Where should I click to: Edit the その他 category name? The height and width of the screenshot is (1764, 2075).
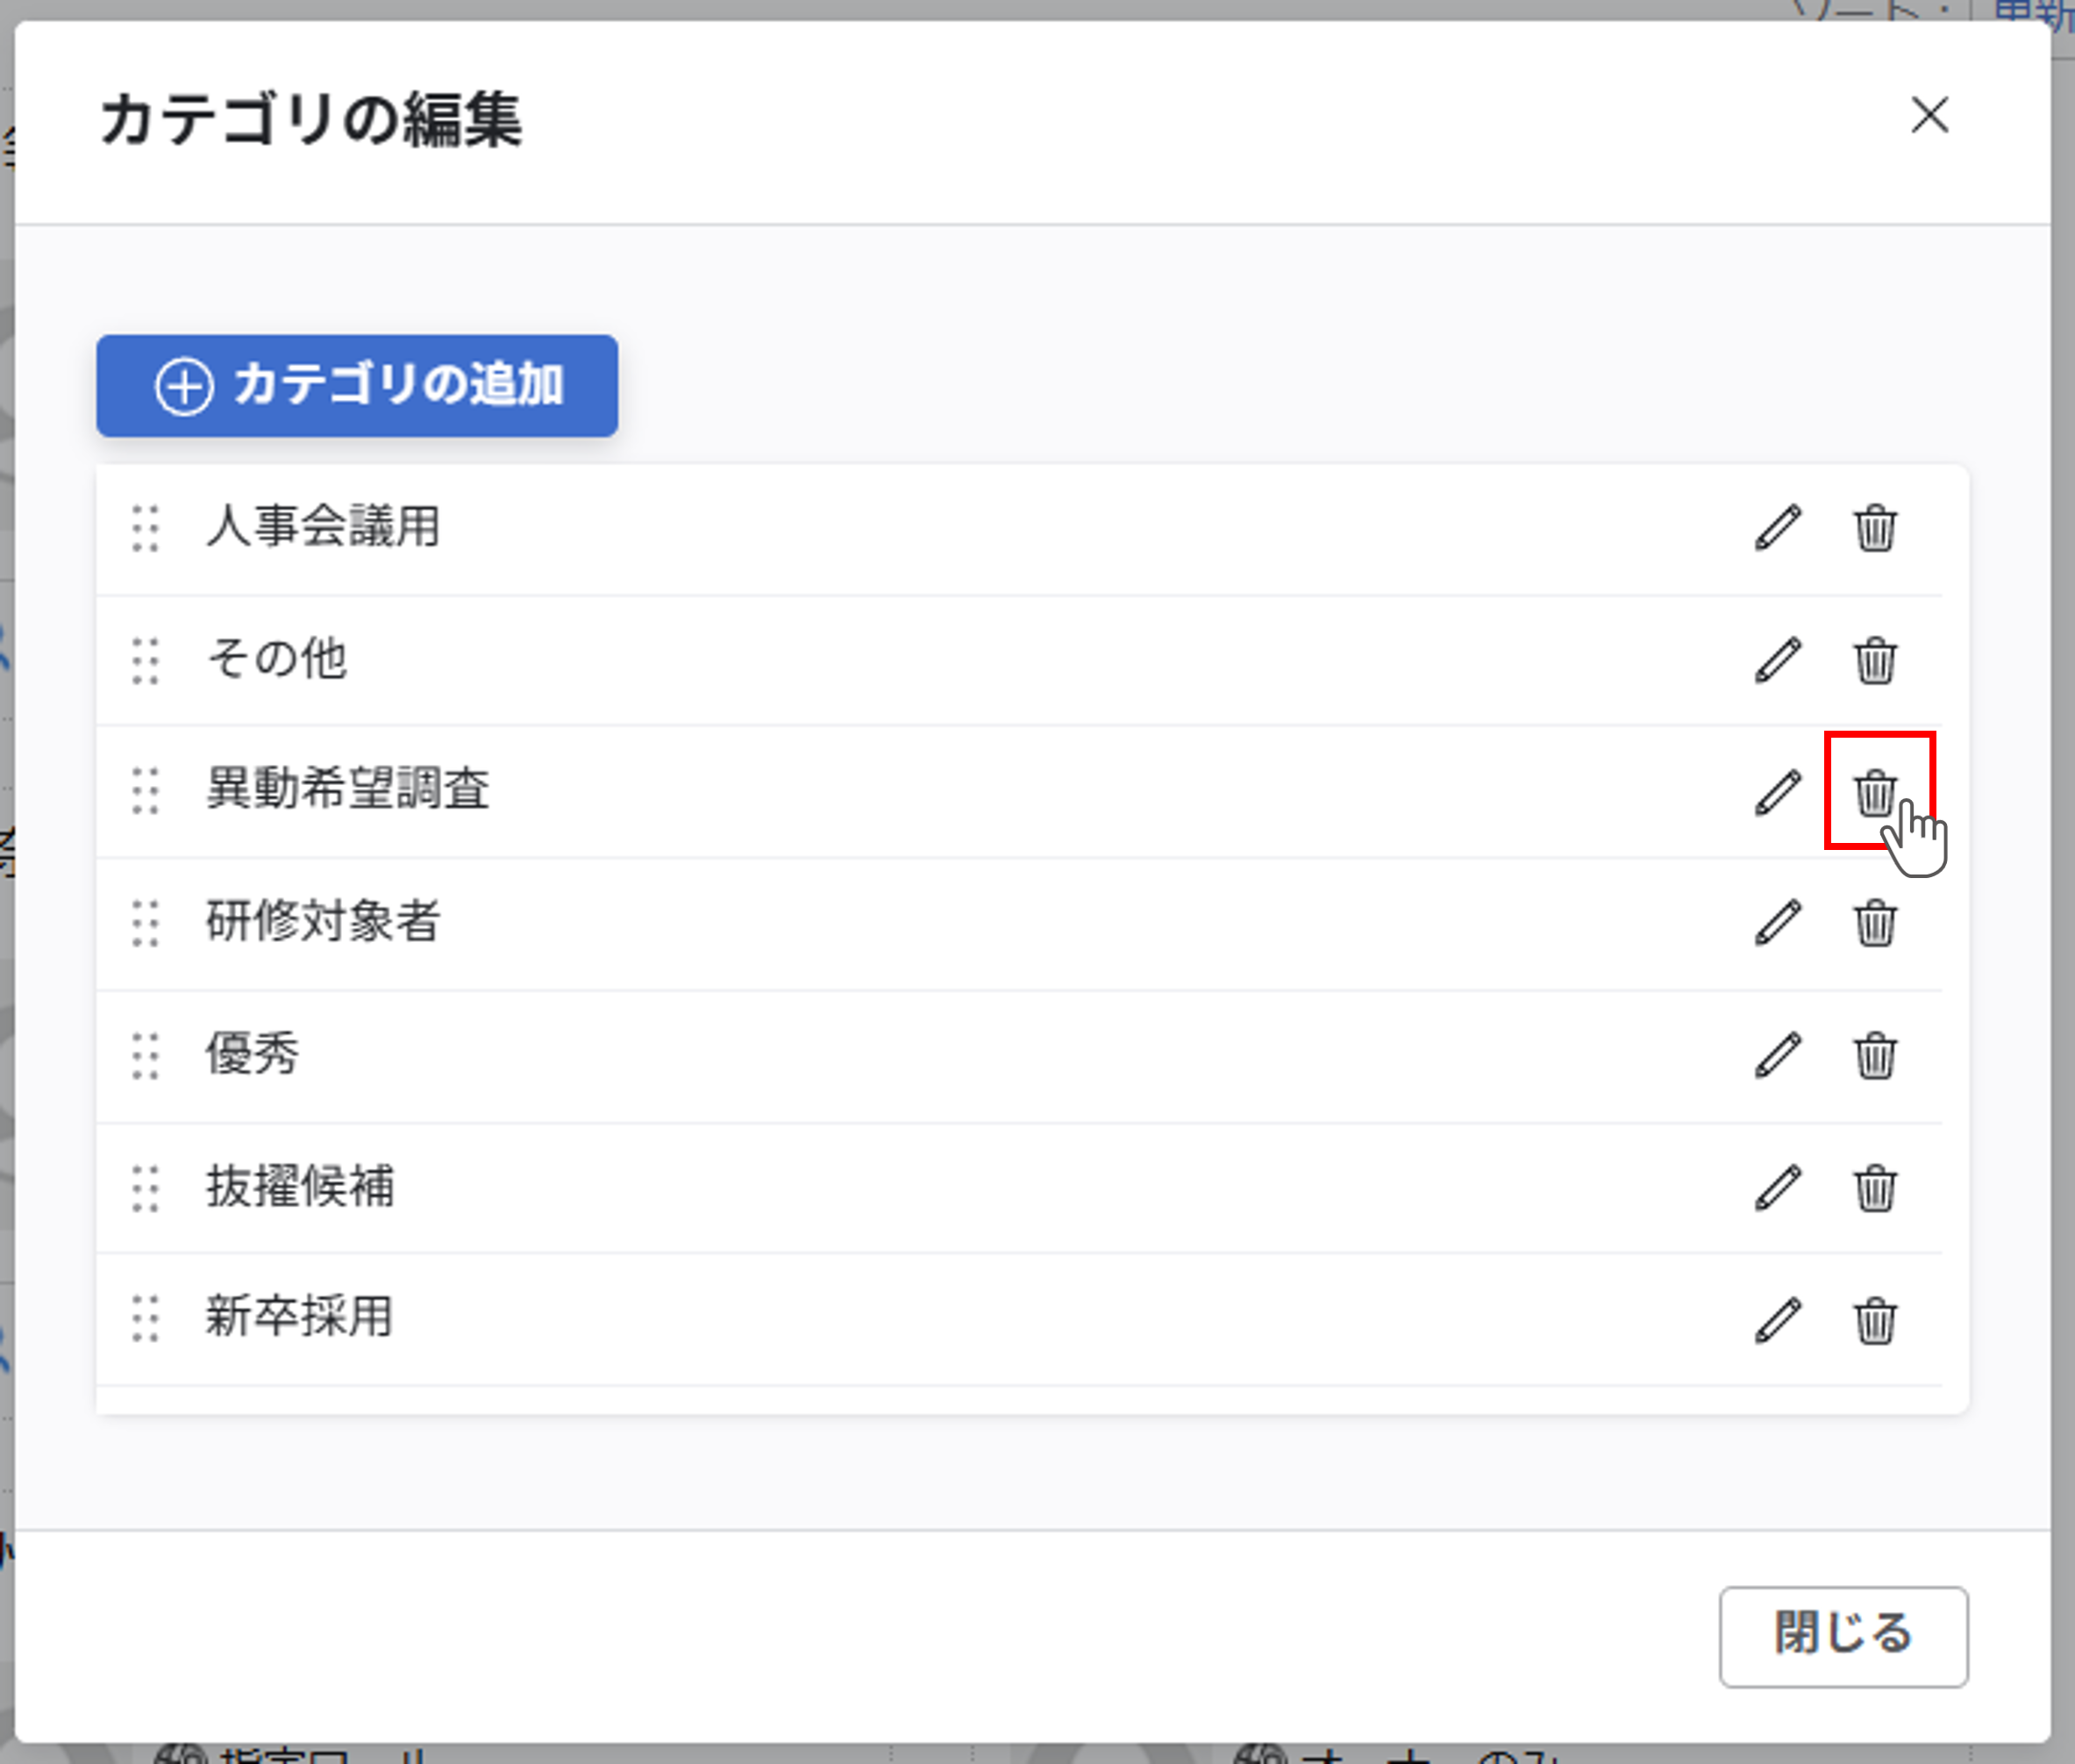pos(1777,660)
